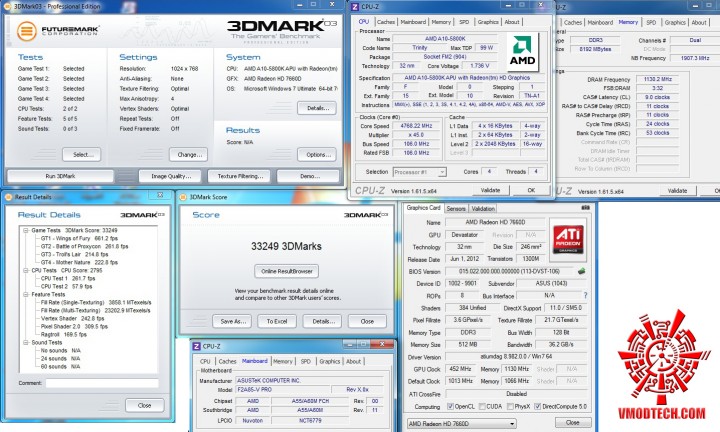Collapse the CPU Tests tree node
720x432 pixels.
(x=26, y=270)
